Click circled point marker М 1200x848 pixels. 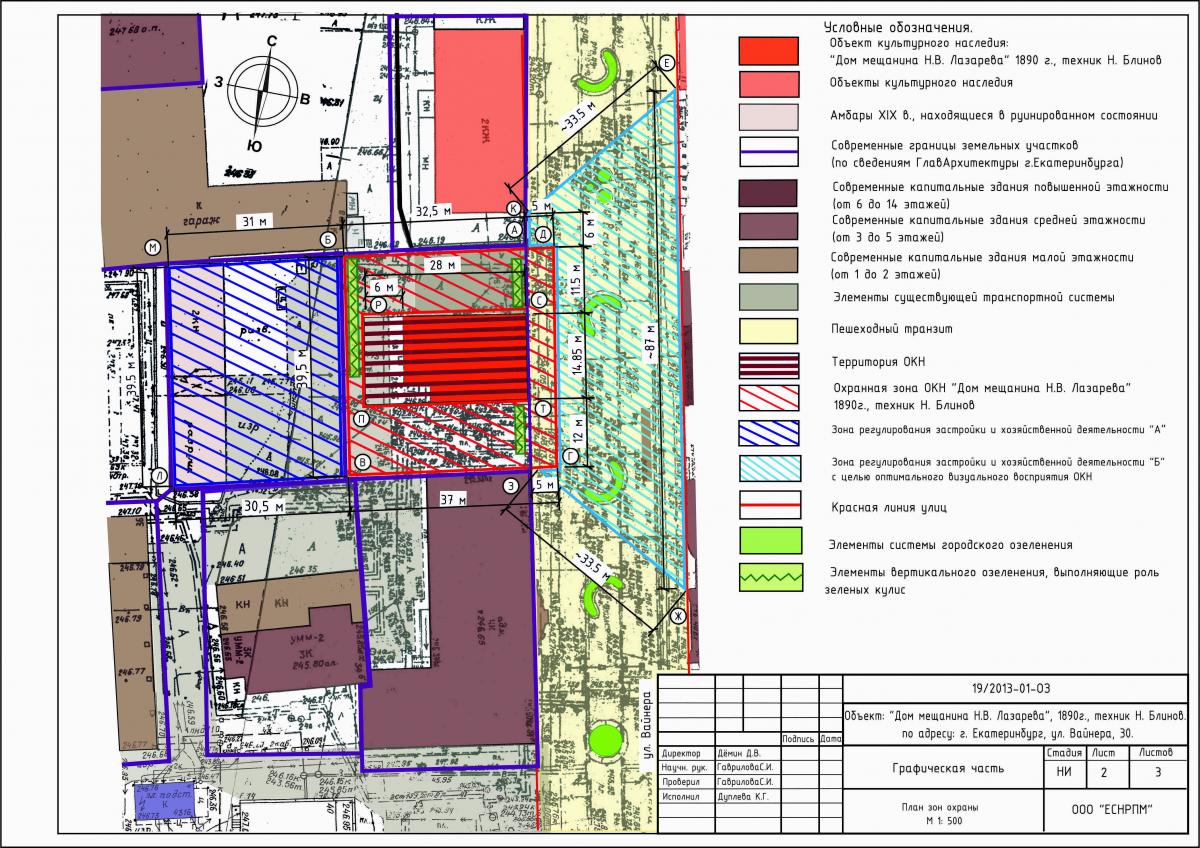click(x=153, y=247)
